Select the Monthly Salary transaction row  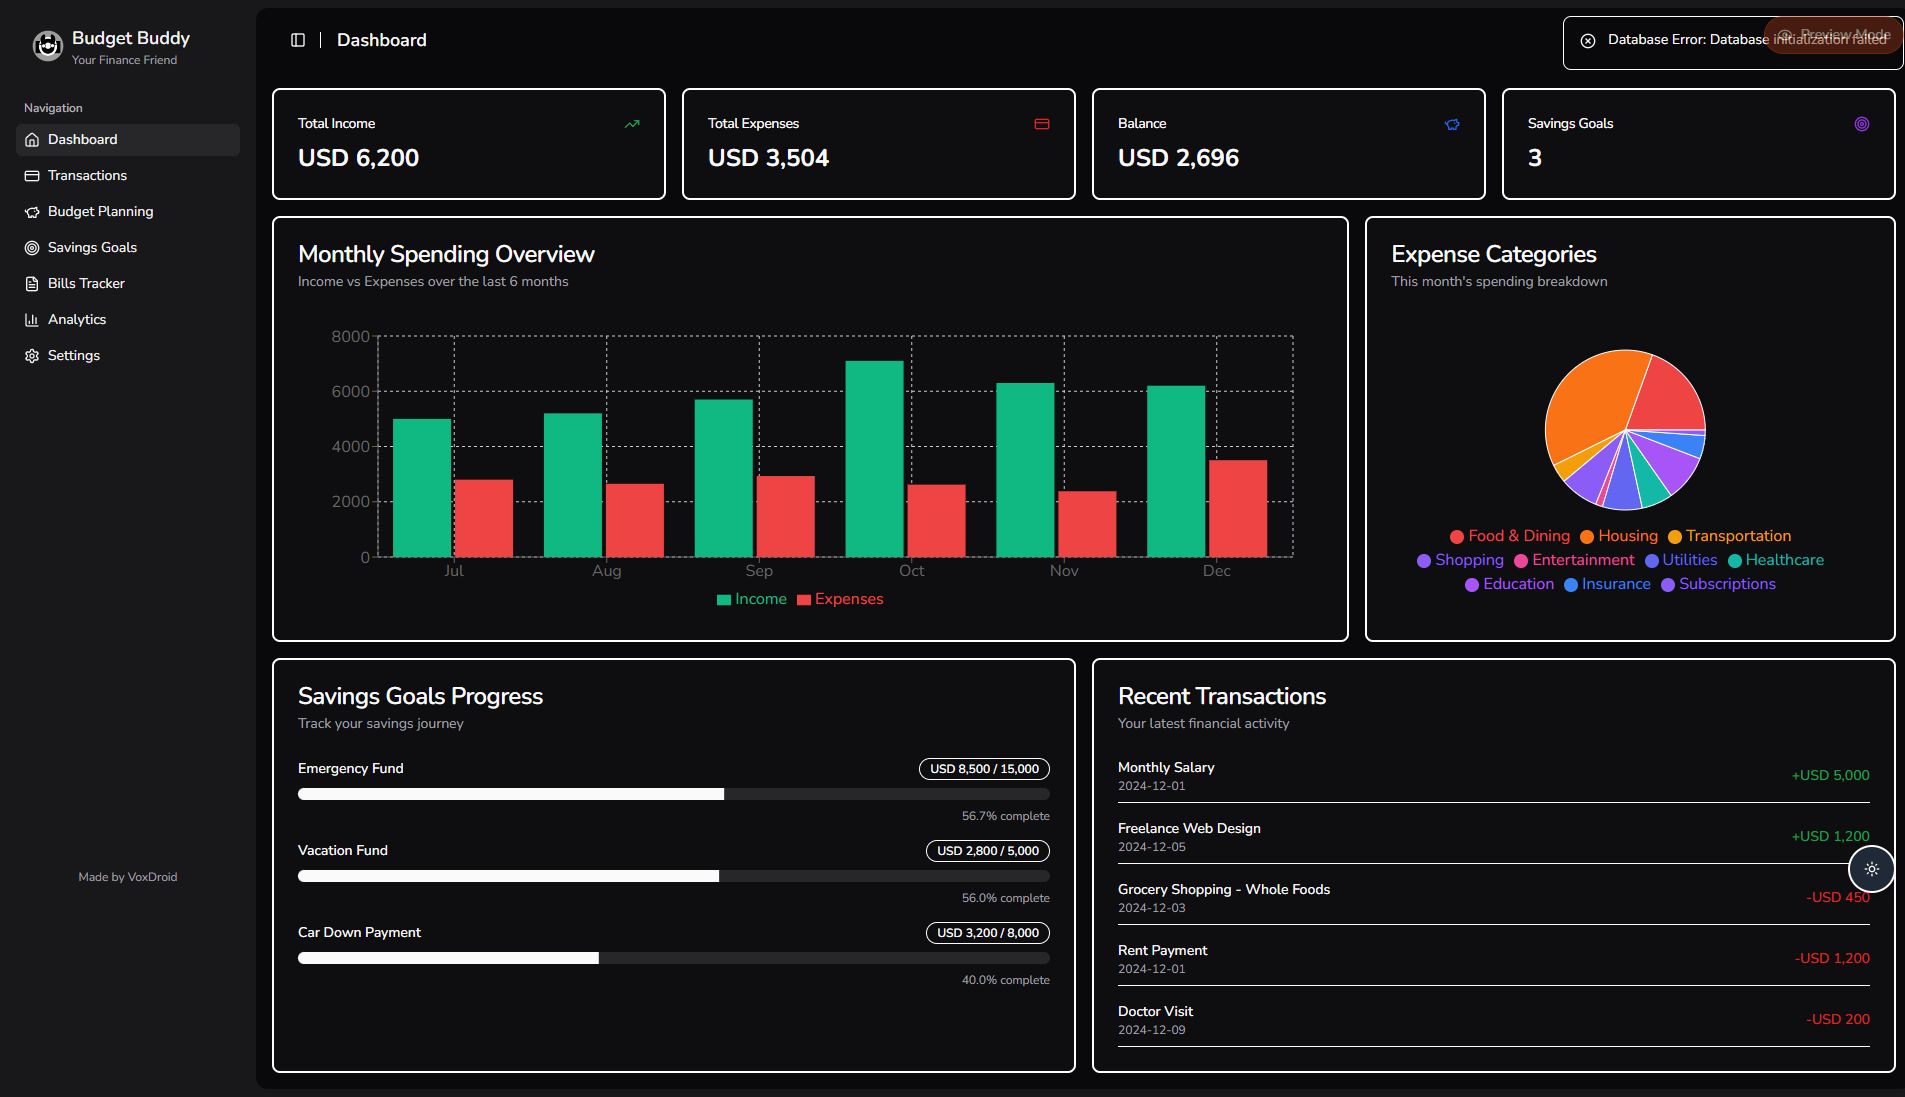click(1492, 776)
